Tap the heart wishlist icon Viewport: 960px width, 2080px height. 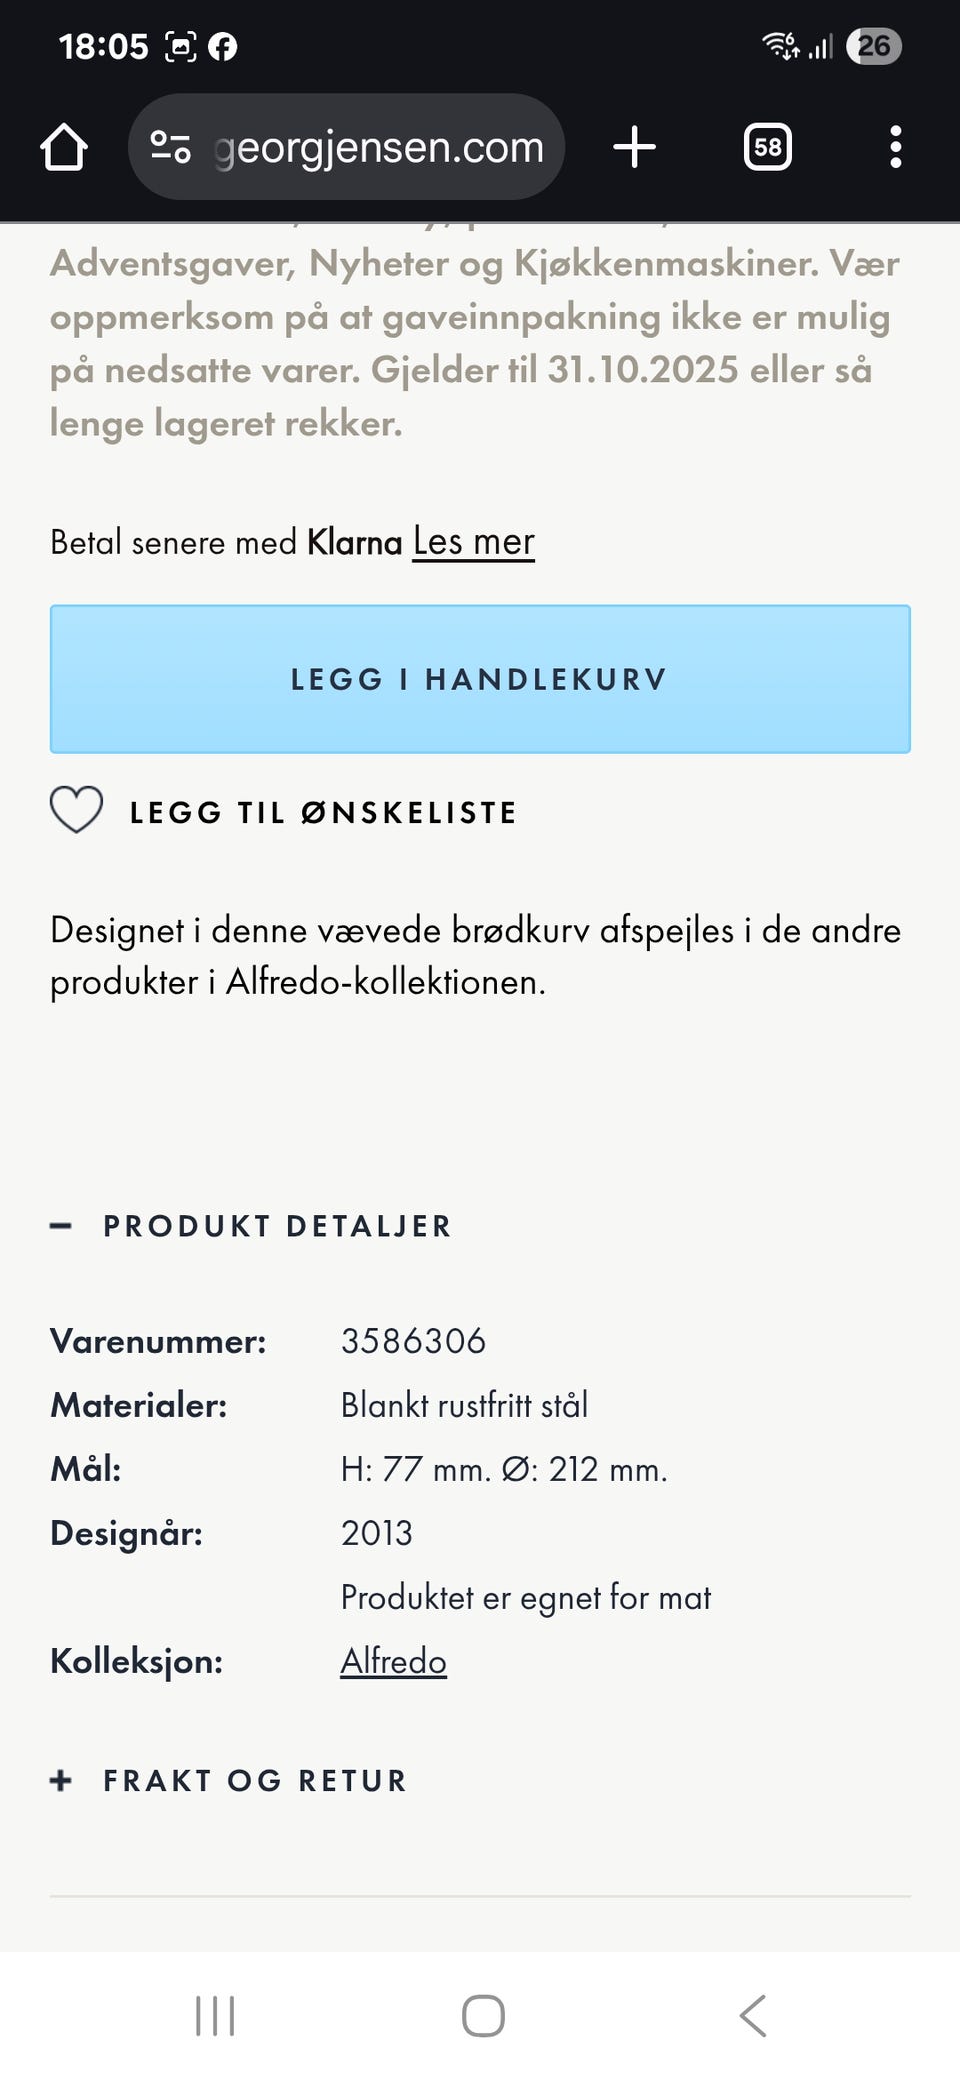(x=77, y=810)
